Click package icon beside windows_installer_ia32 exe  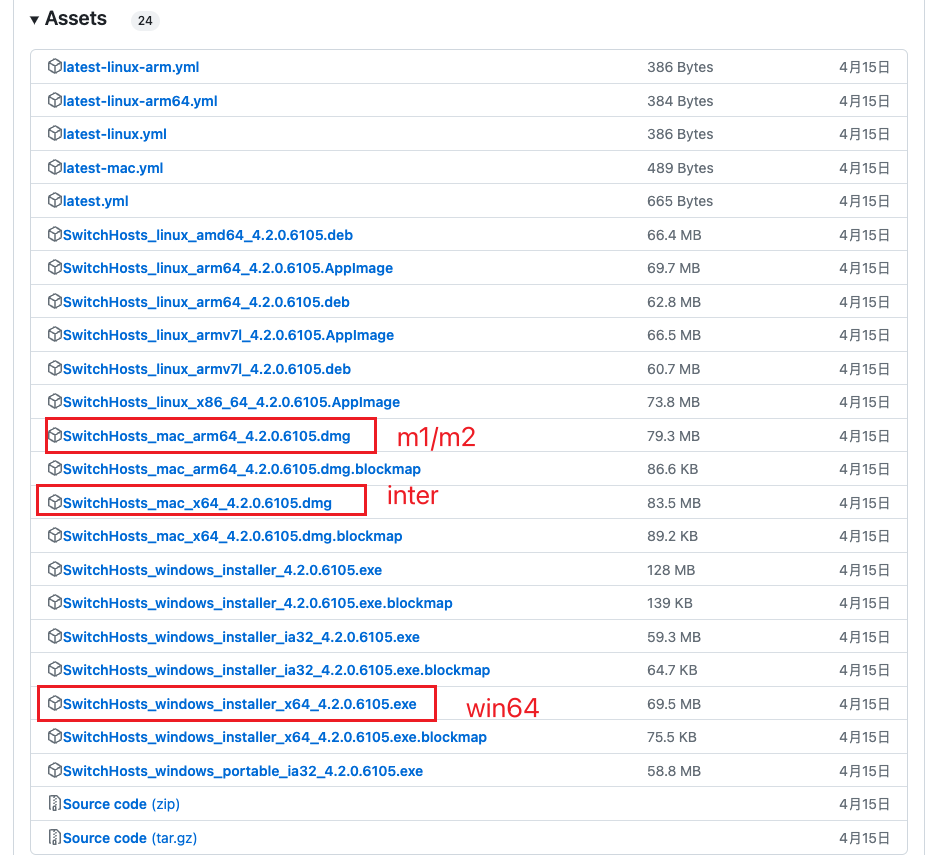(x=54, y=635)
